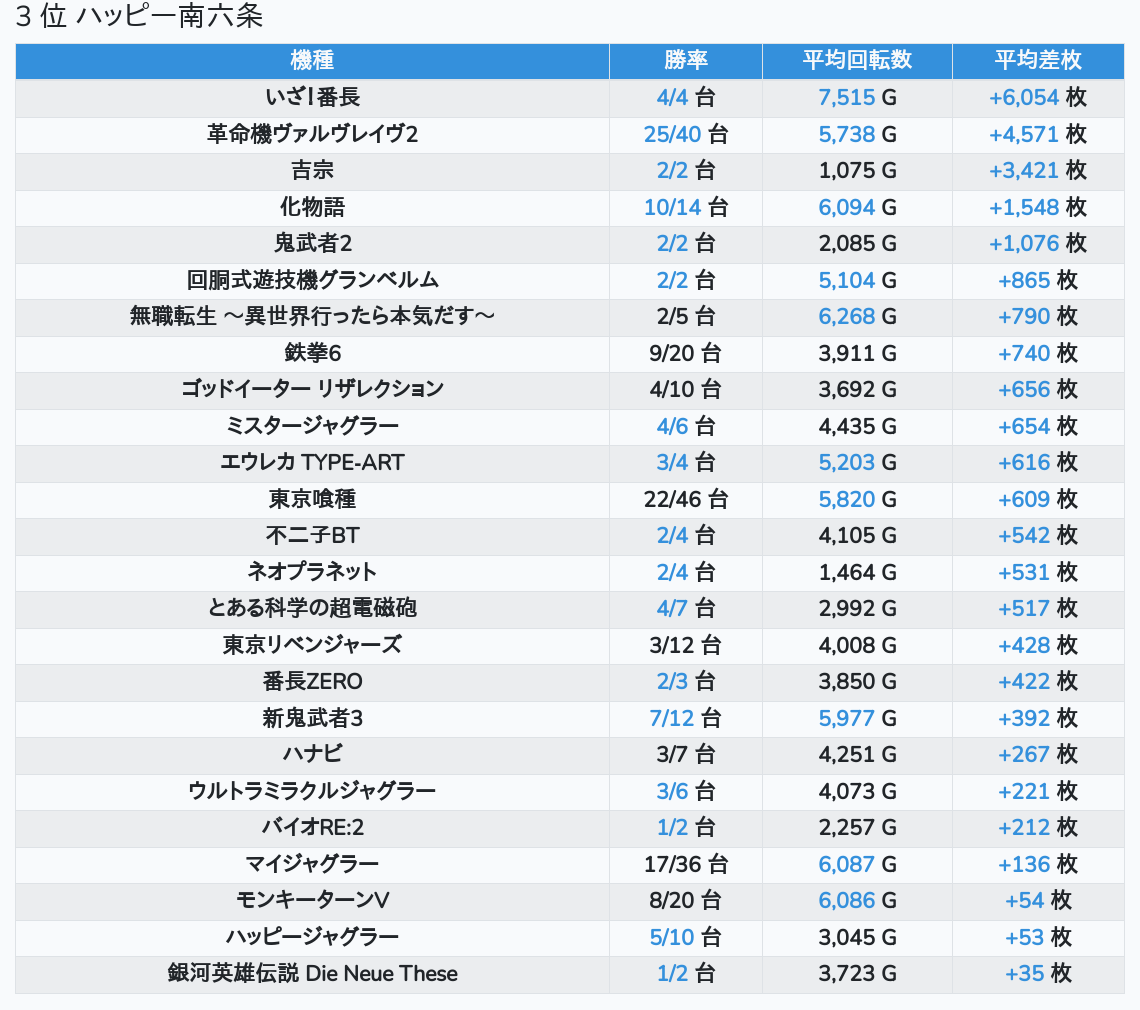Click the 機種 column header
Image resolution: width=1140 pixels, height=1010 pixels.
click(x=312, y=61)
